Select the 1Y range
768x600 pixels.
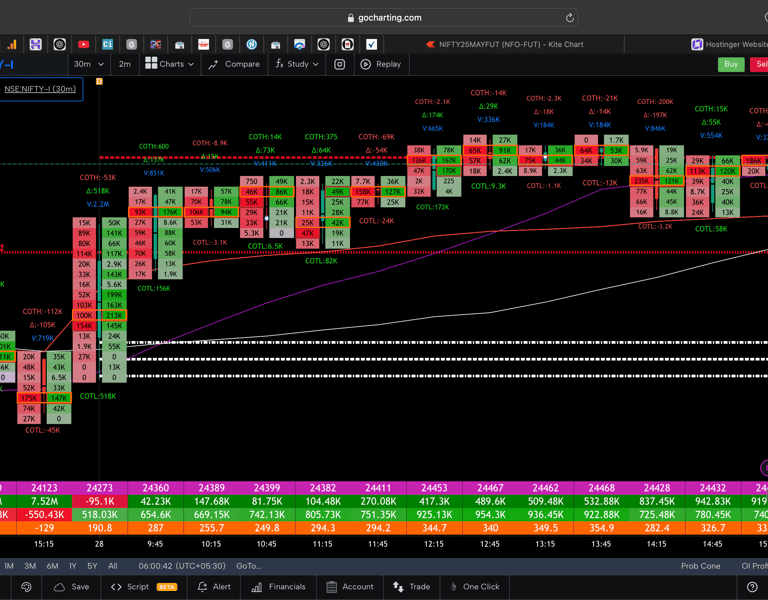click(x=72, y=566)
